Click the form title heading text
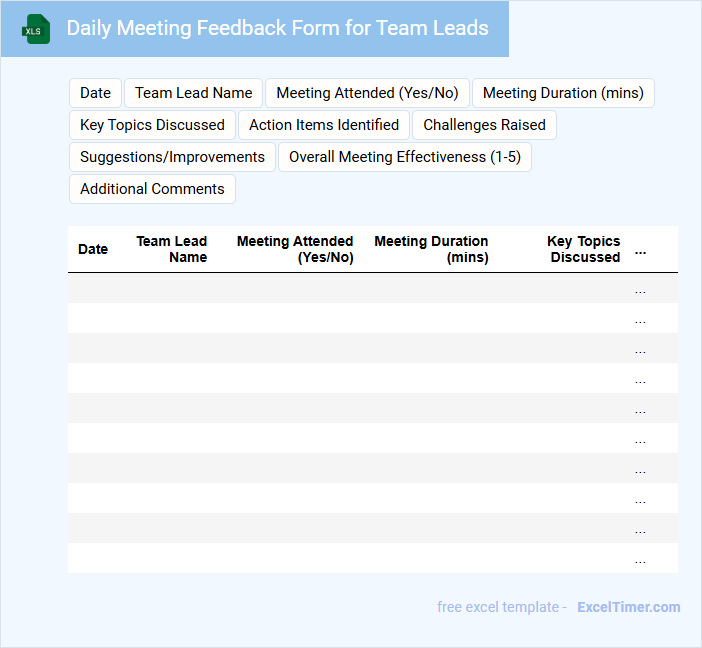 [x=277, y=28]
